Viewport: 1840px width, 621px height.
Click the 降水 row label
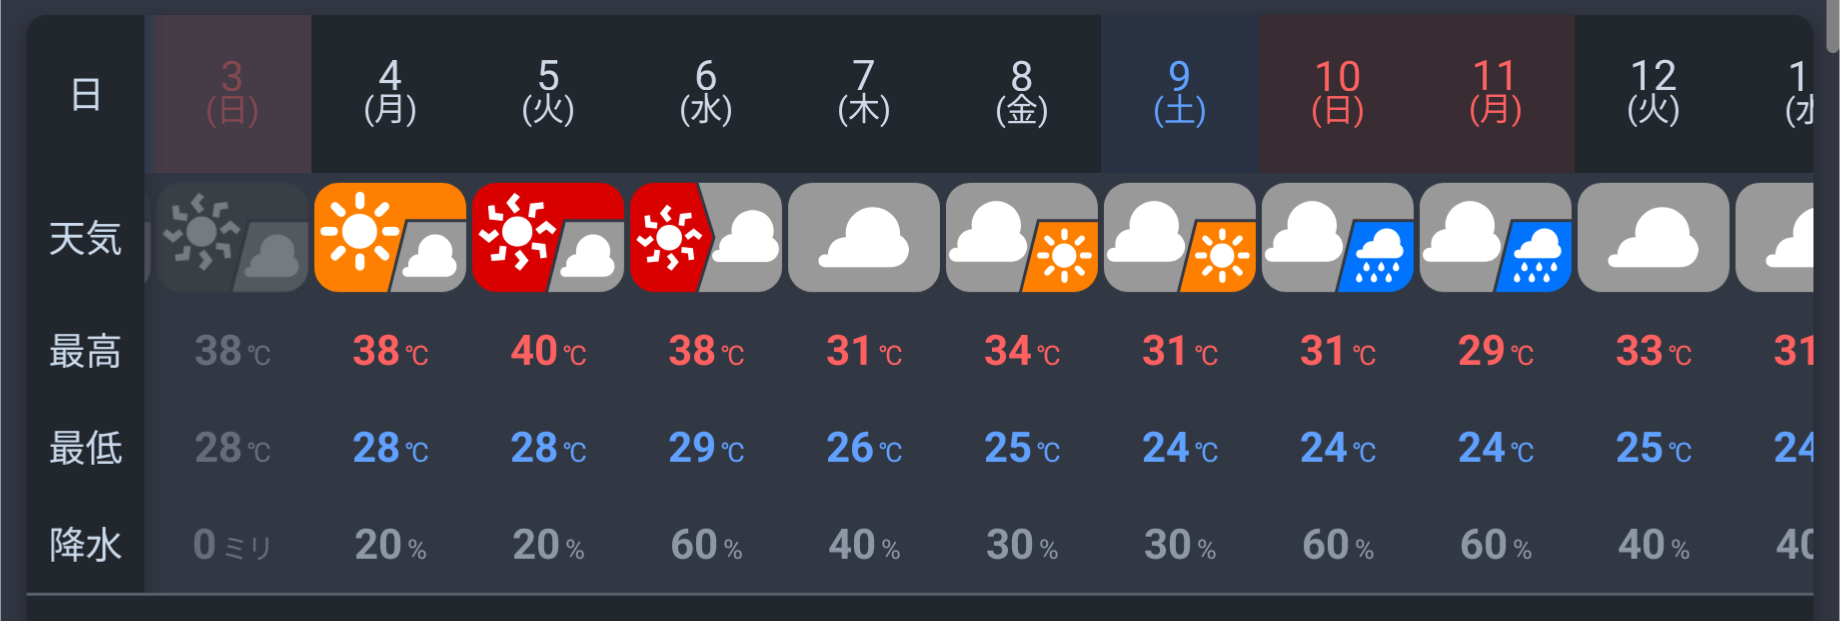86,545
